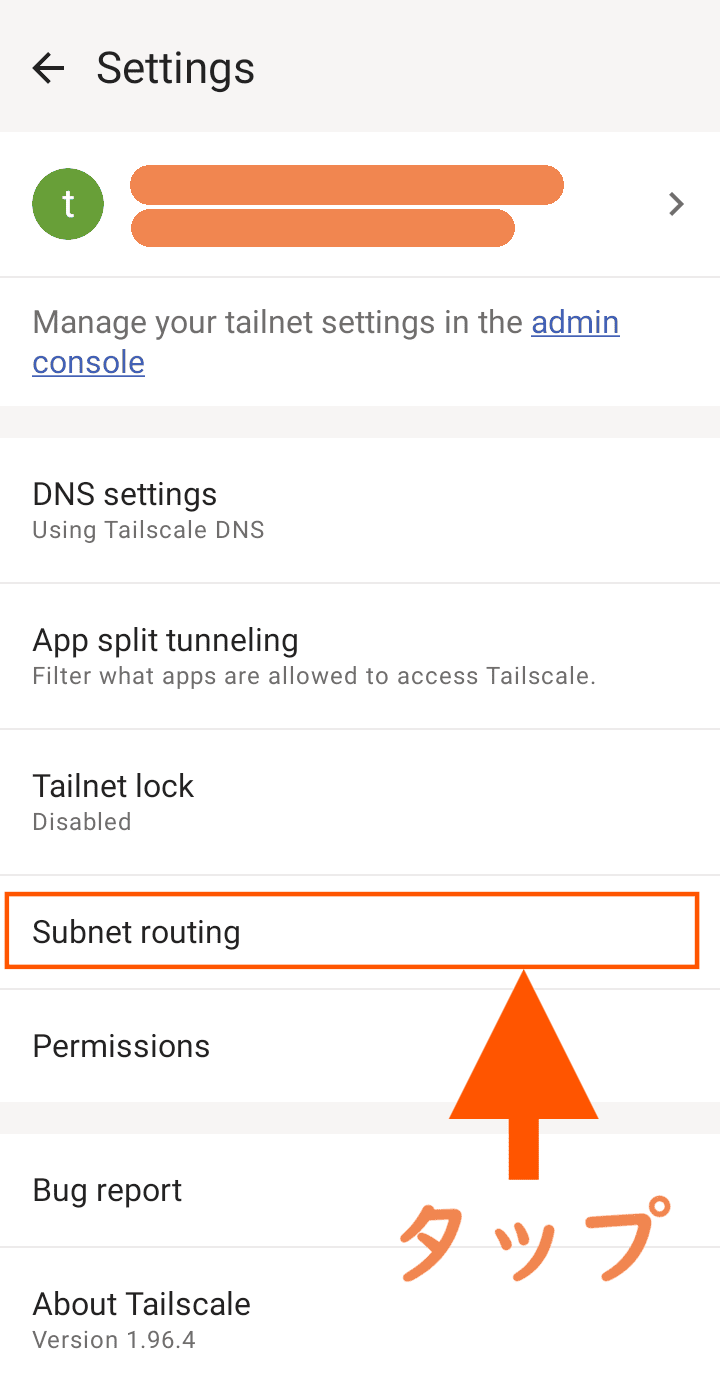Image resolution: width=720 pixels, height=1374 pixels.
Task: Open App split tunneling
Action: (x=166, y=640)
